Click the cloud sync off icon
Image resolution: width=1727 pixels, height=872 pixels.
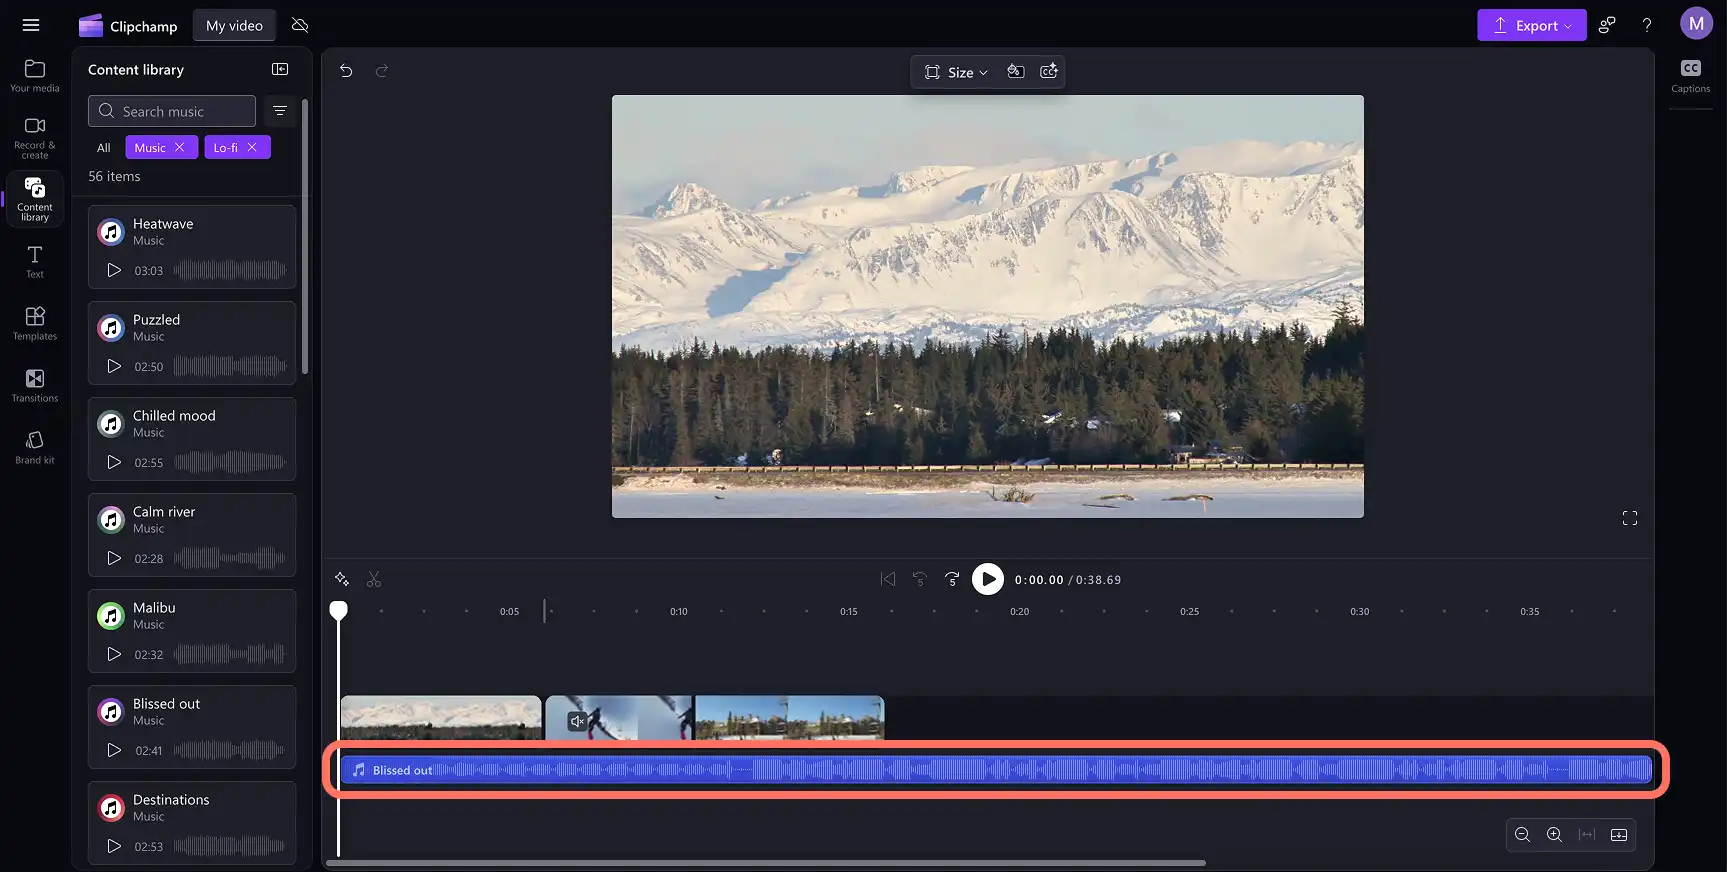[300, 25]
